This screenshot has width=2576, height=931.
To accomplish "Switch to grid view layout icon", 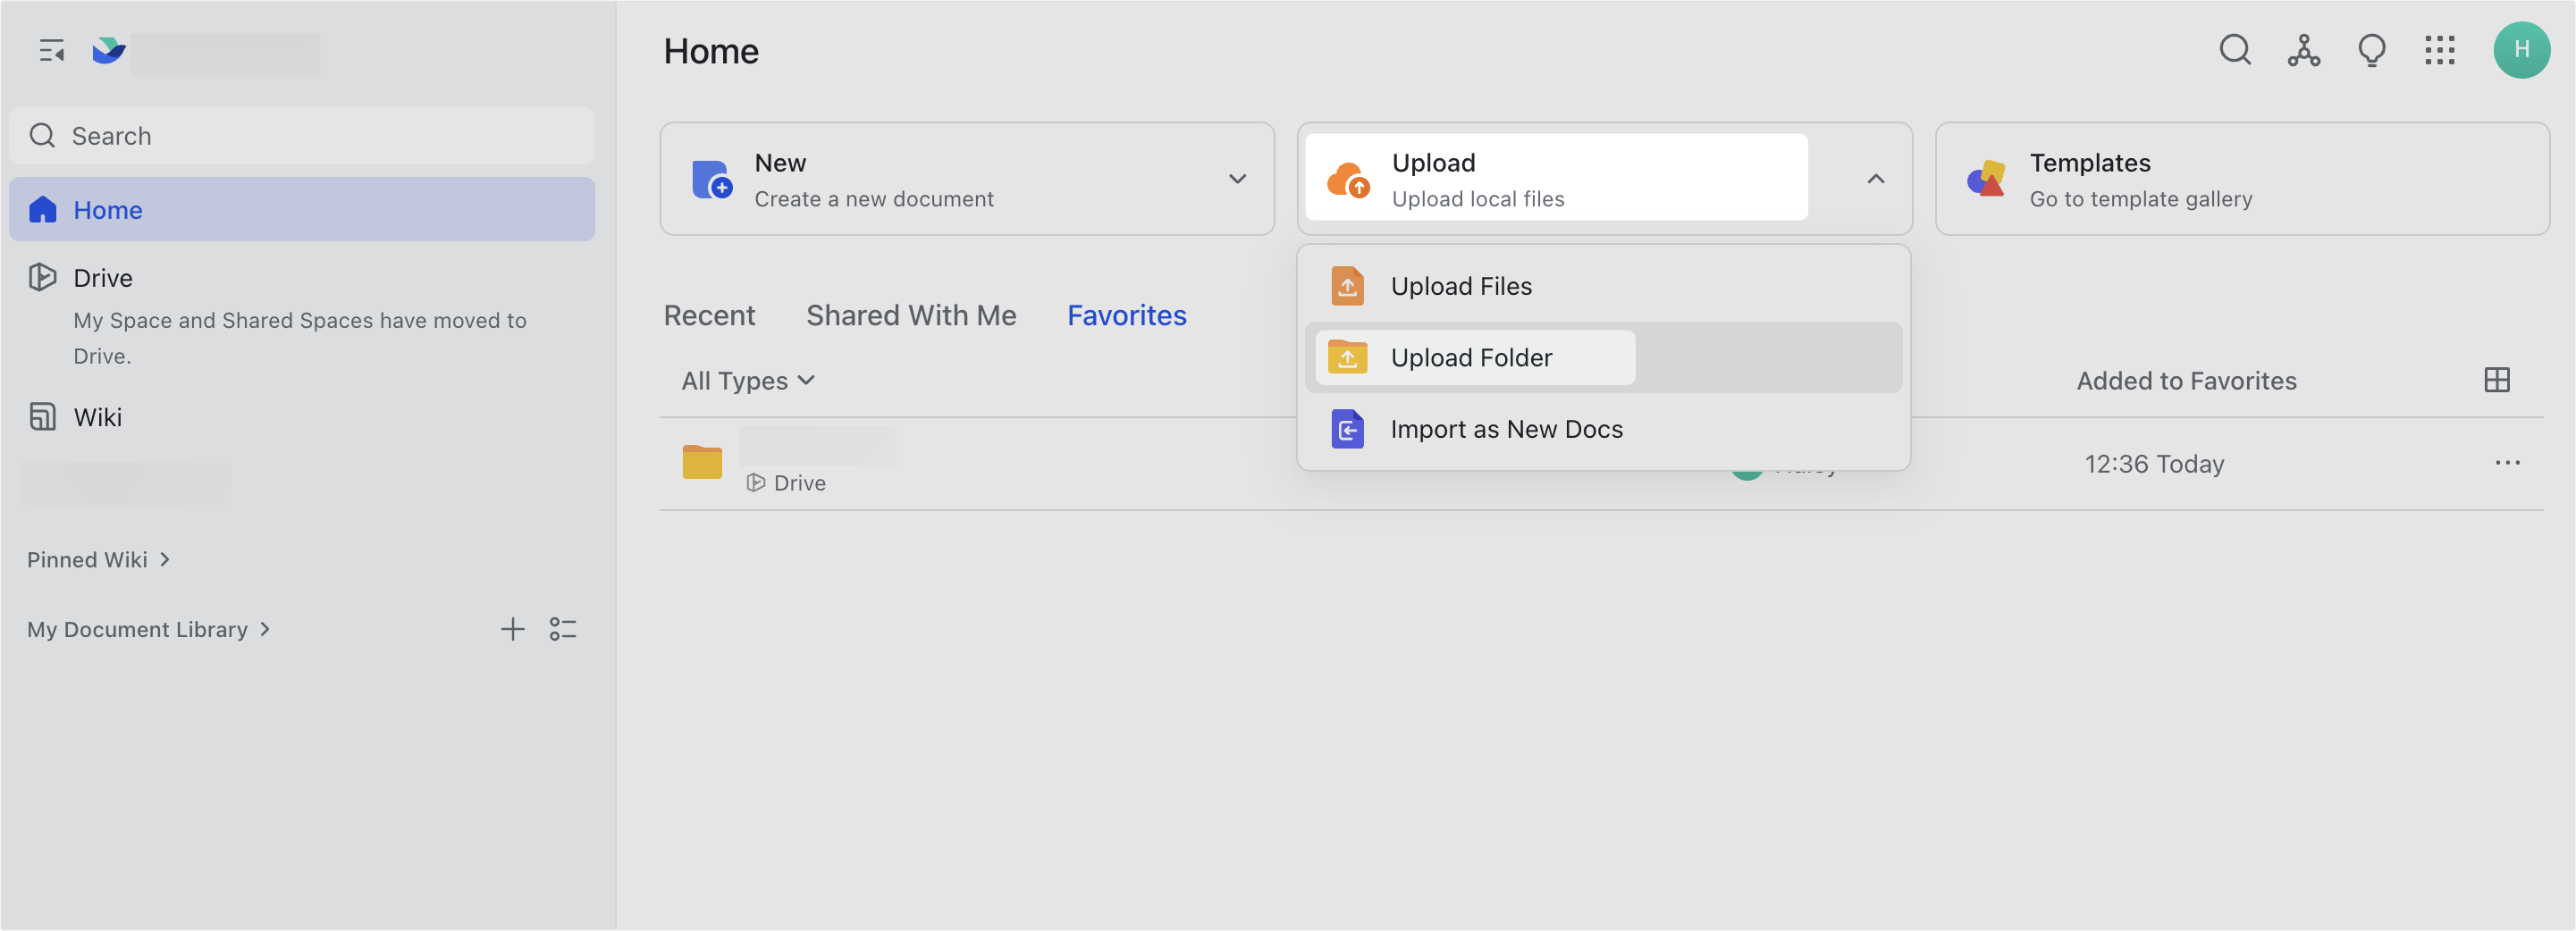I will click(2496, 380).
